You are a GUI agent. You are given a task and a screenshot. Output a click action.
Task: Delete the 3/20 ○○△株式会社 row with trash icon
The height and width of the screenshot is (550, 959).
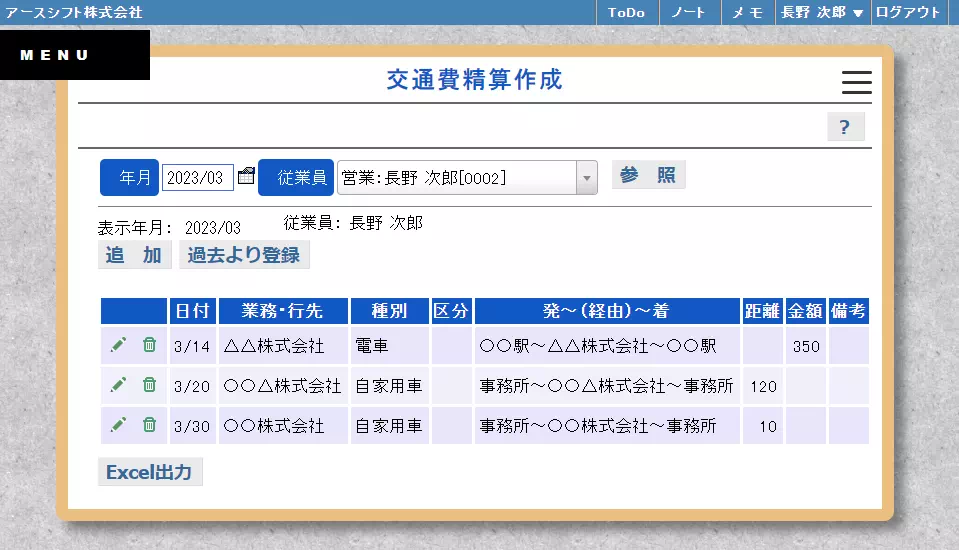pos(149,385)
